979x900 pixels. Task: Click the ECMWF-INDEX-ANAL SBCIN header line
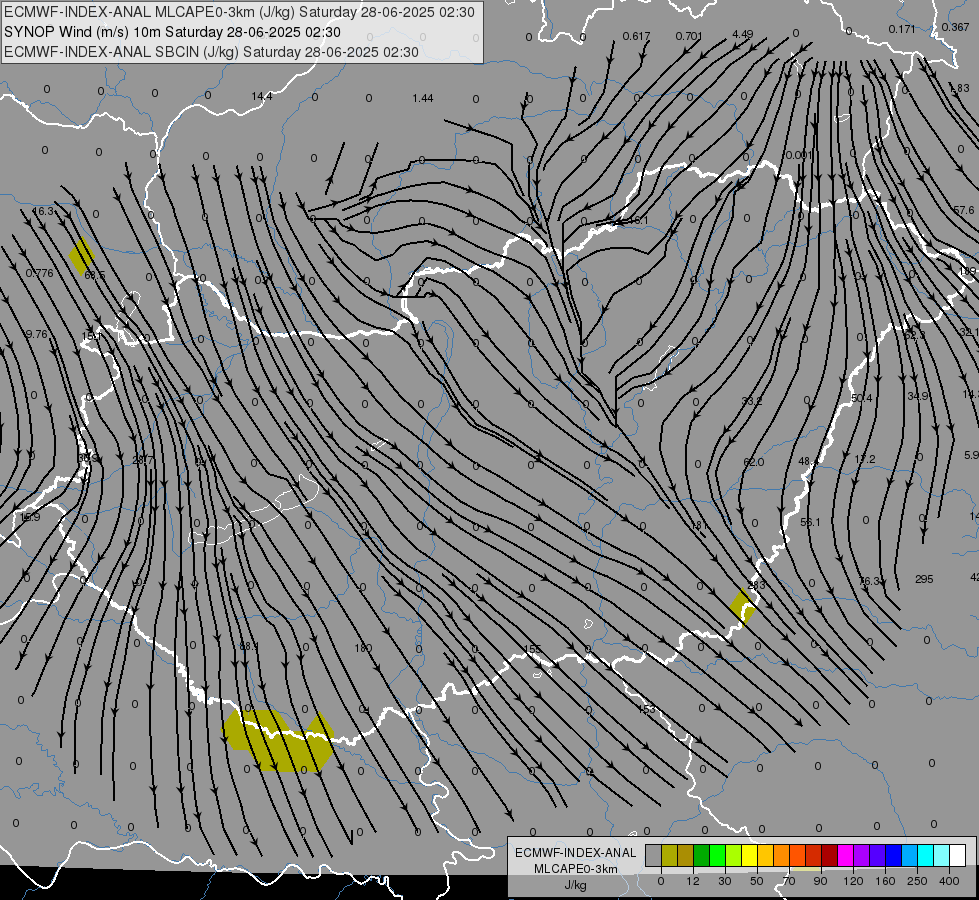coord(212,52)
